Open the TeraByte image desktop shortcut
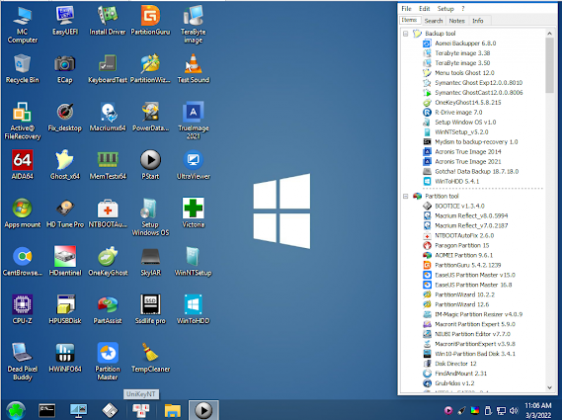 [193, 24]
